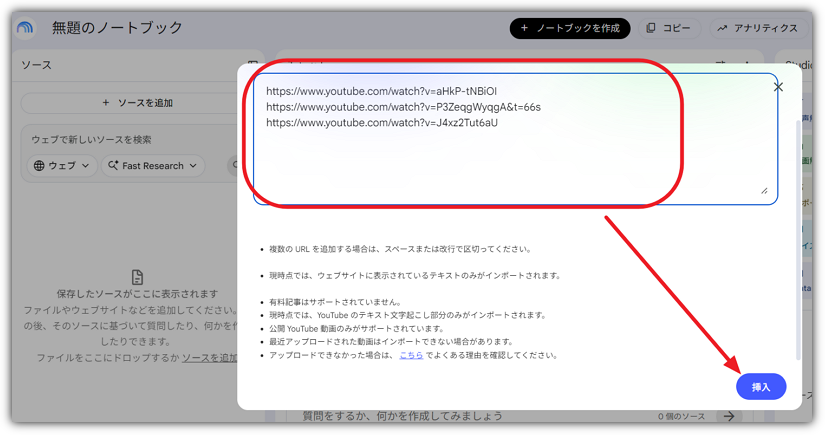Click the 挿入 button
This screenshot has height=435, width=825.
pos(761,387)
